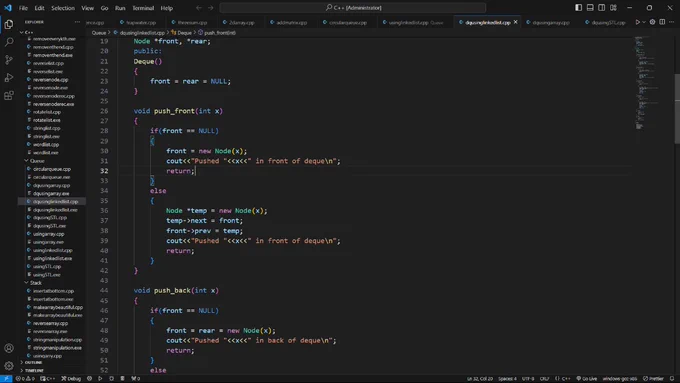Viewport: 680px width, 383px height.
Task: Open the push_front(int) breadcrumb dropdown
Action: 217,33
